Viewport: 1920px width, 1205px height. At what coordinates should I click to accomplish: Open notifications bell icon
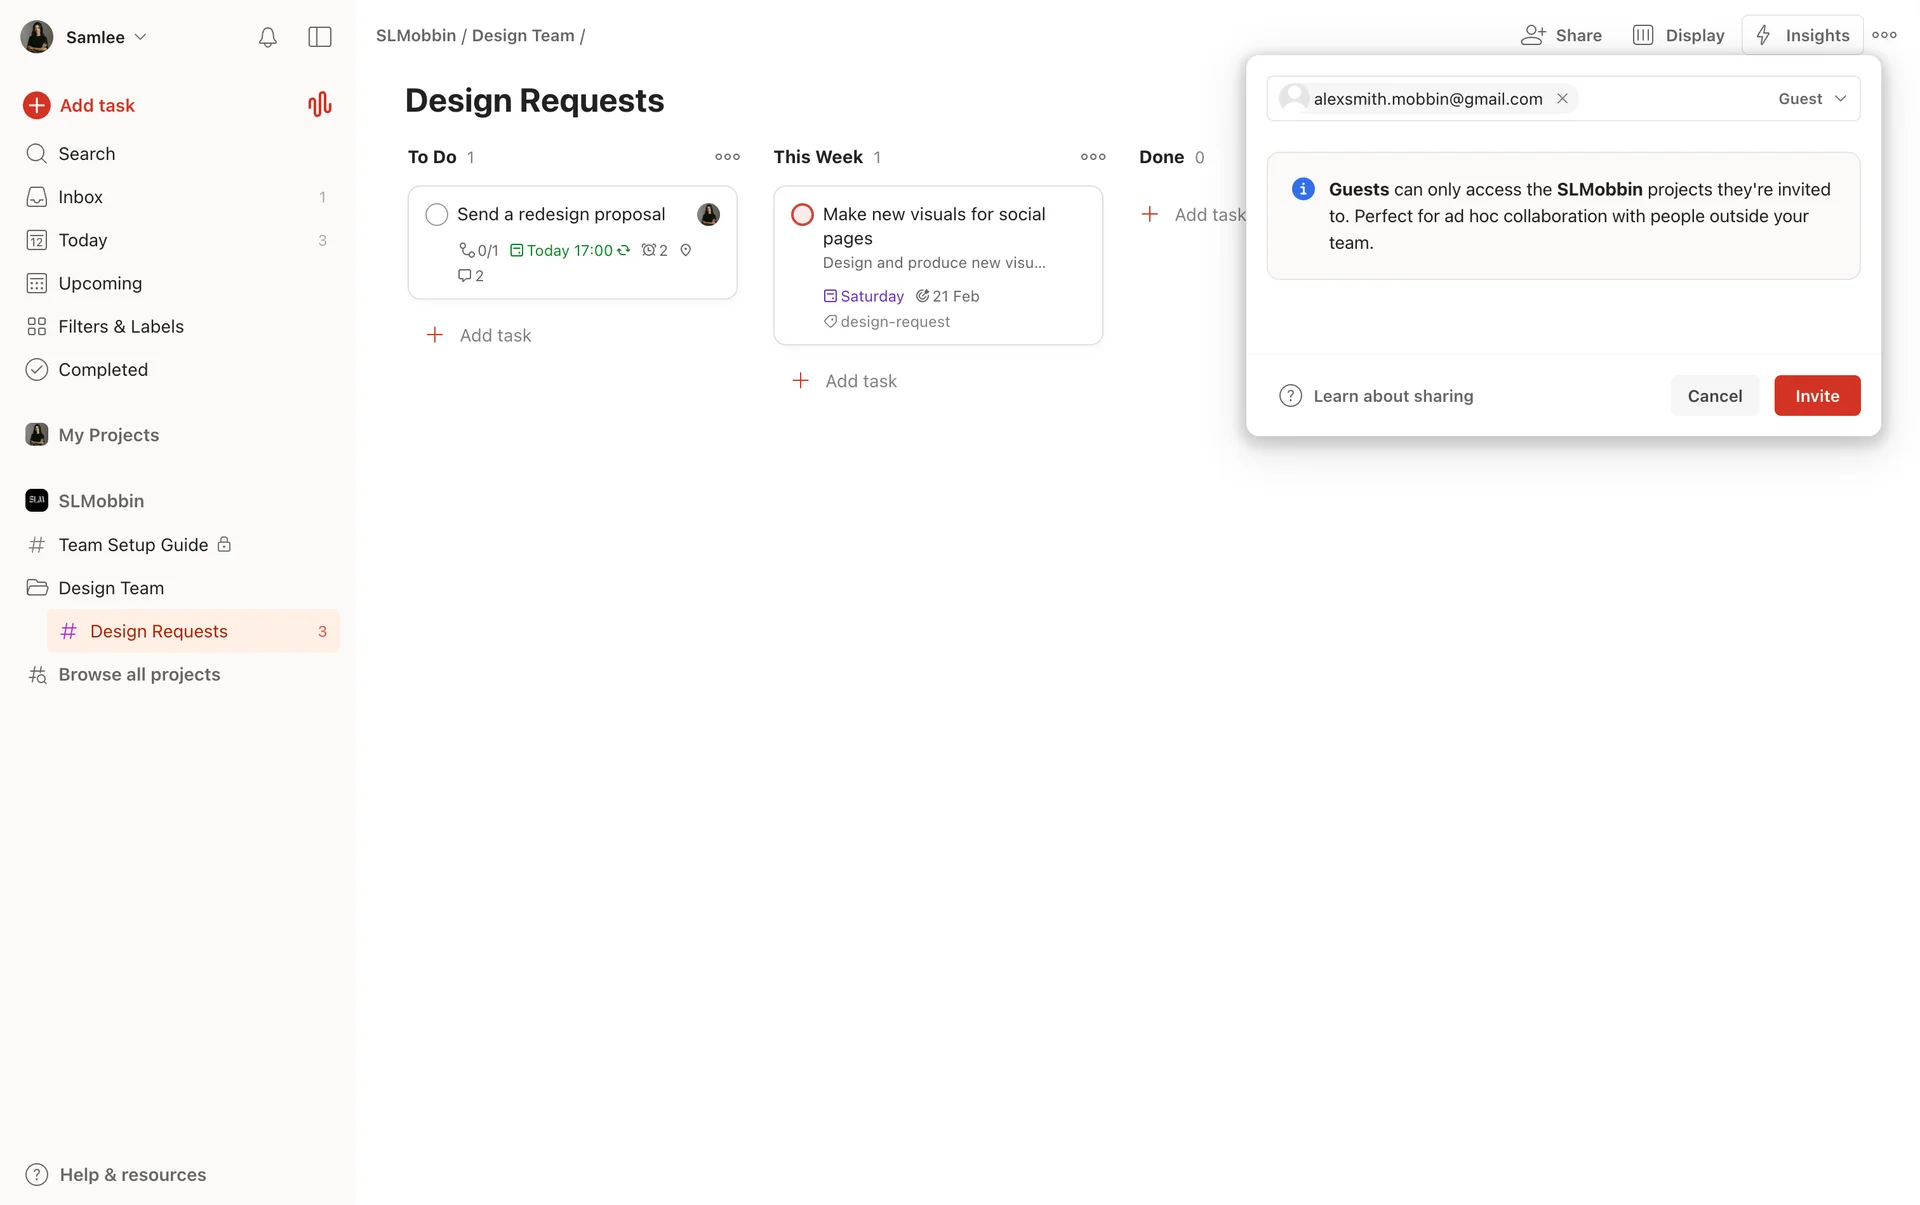click(x=267, y=37)
